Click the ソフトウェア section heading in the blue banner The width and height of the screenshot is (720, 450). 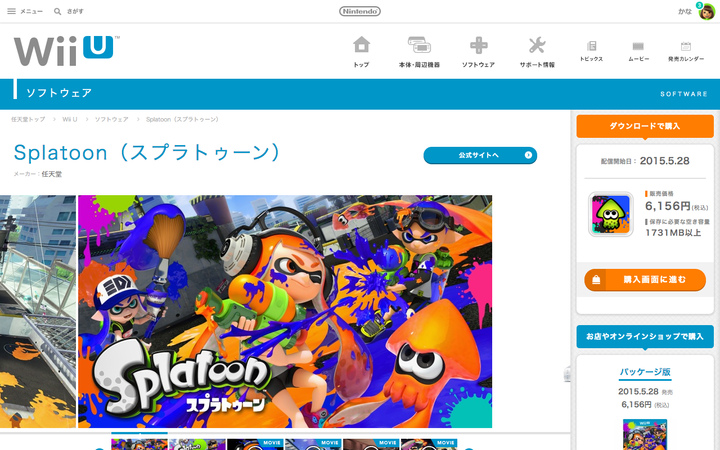click(59, 93)
